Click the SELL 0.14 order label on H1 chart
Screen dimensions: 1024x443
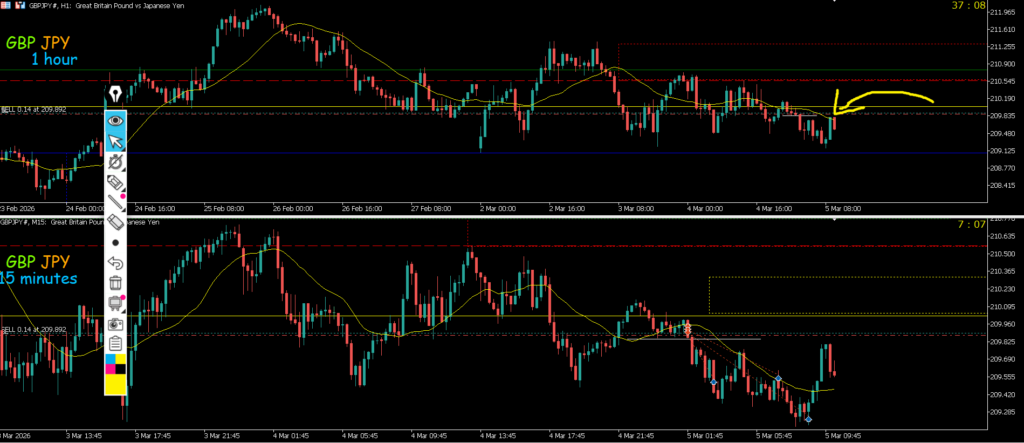pos(34,109)
